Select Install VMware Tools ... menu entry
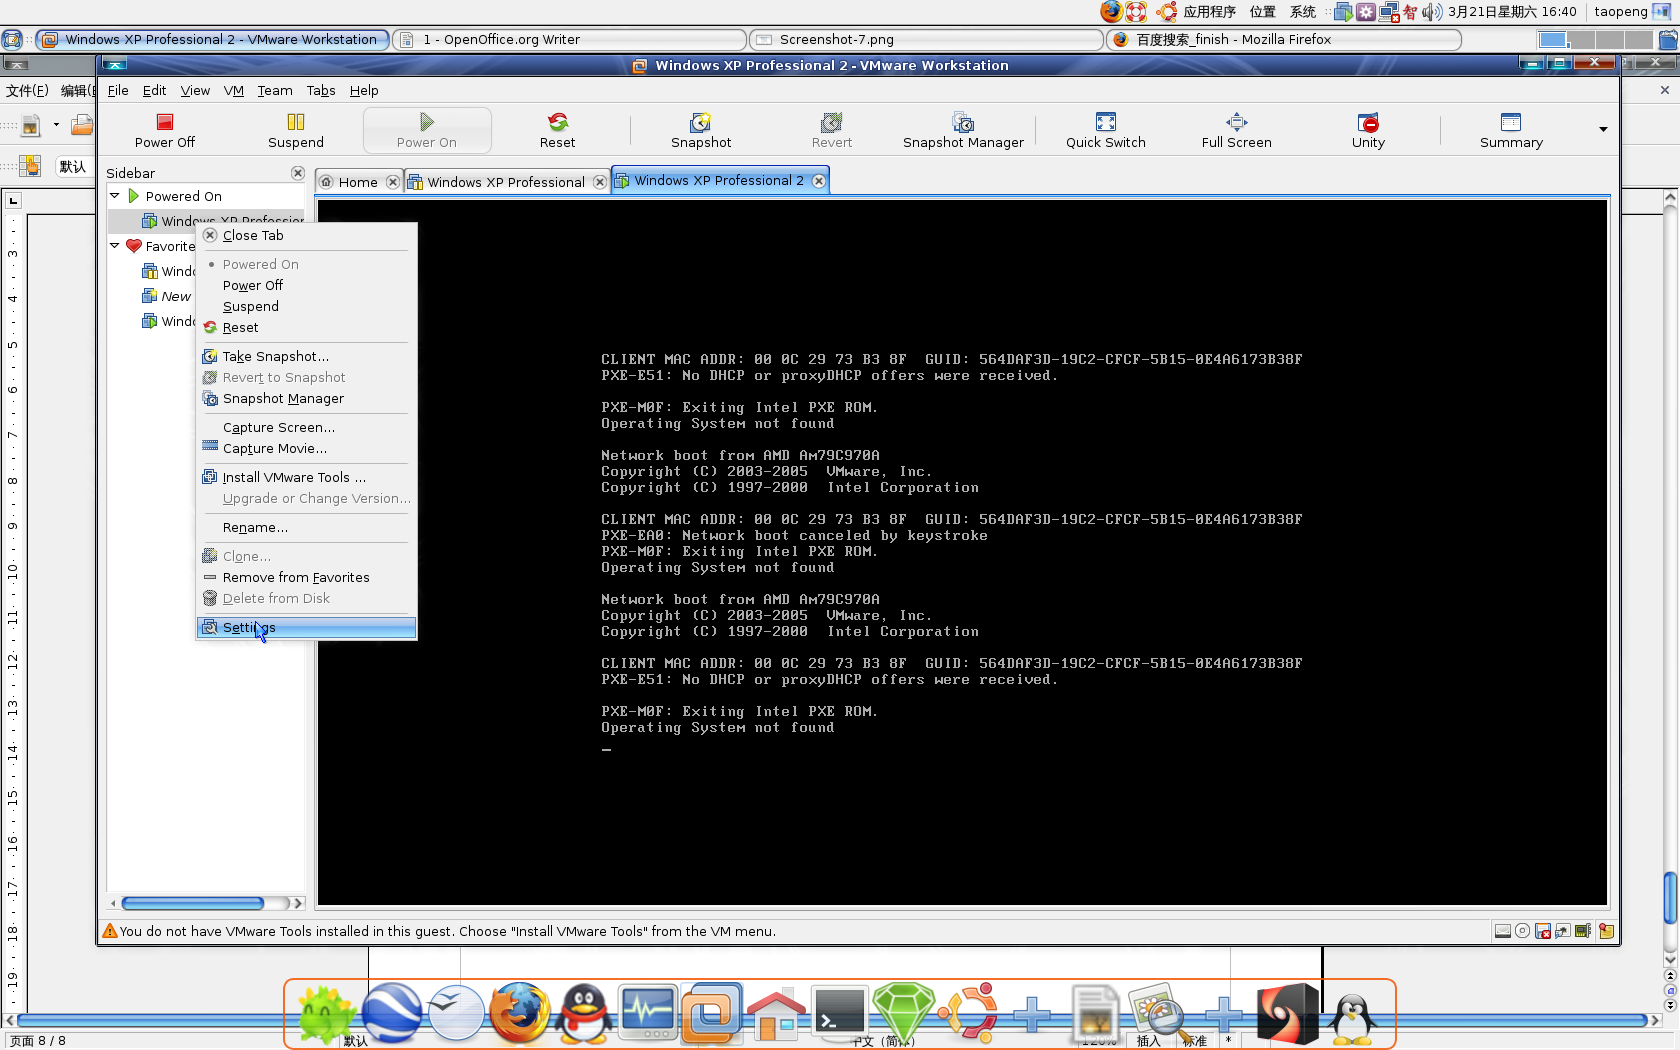The width and height of the screenshot is (1680, 1050). [306, 477]
